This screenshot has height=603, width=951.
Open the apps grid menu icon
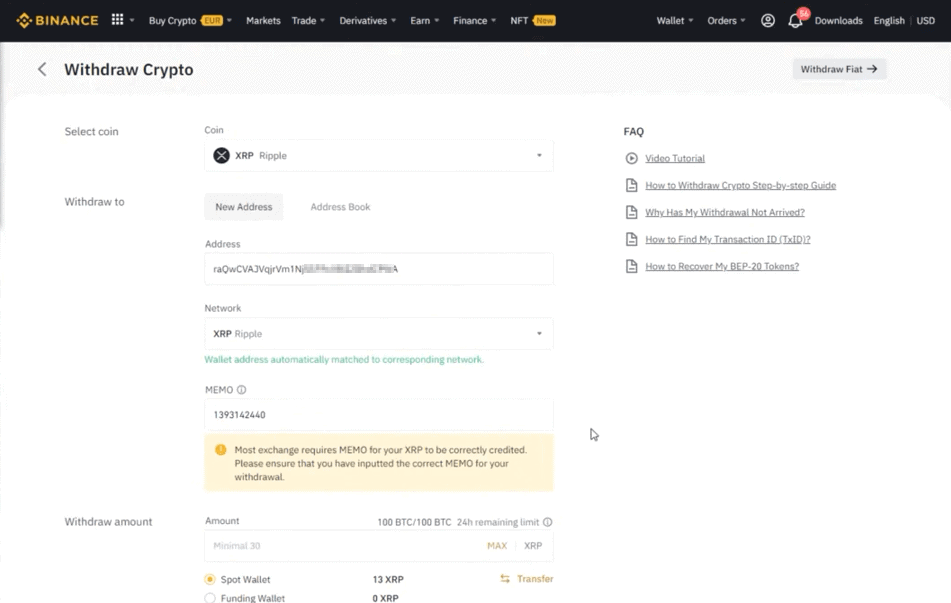point(118,20)
